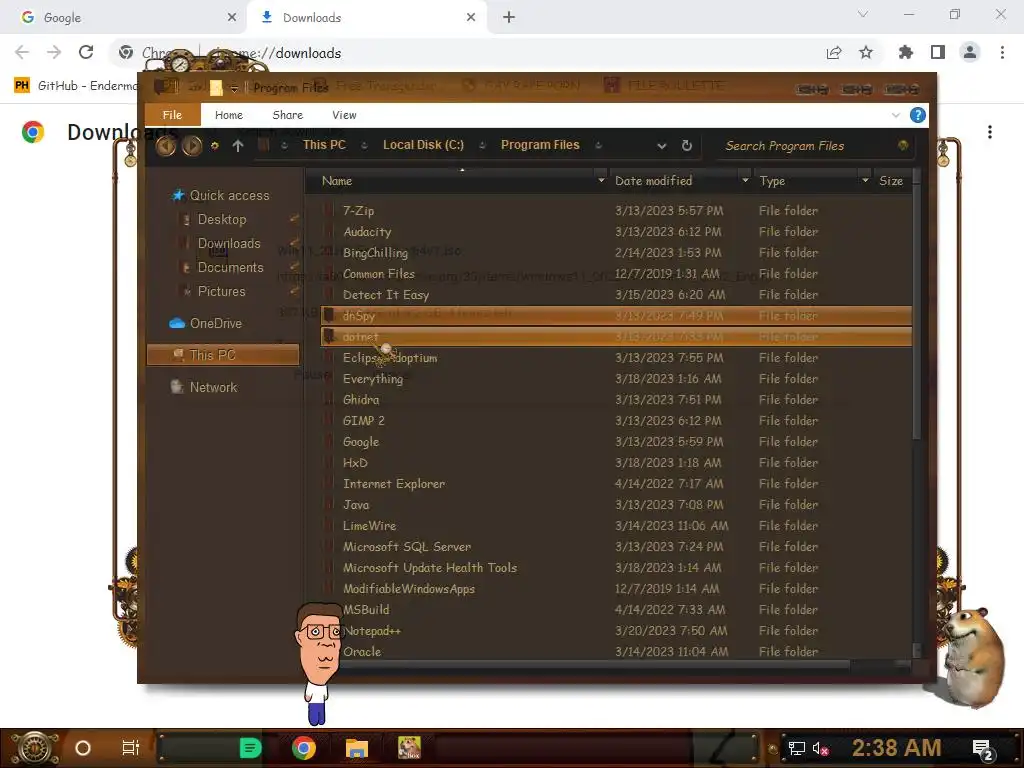Open Chrome profile avatar
Screen dimensions: 1024x768
point(970,52)
